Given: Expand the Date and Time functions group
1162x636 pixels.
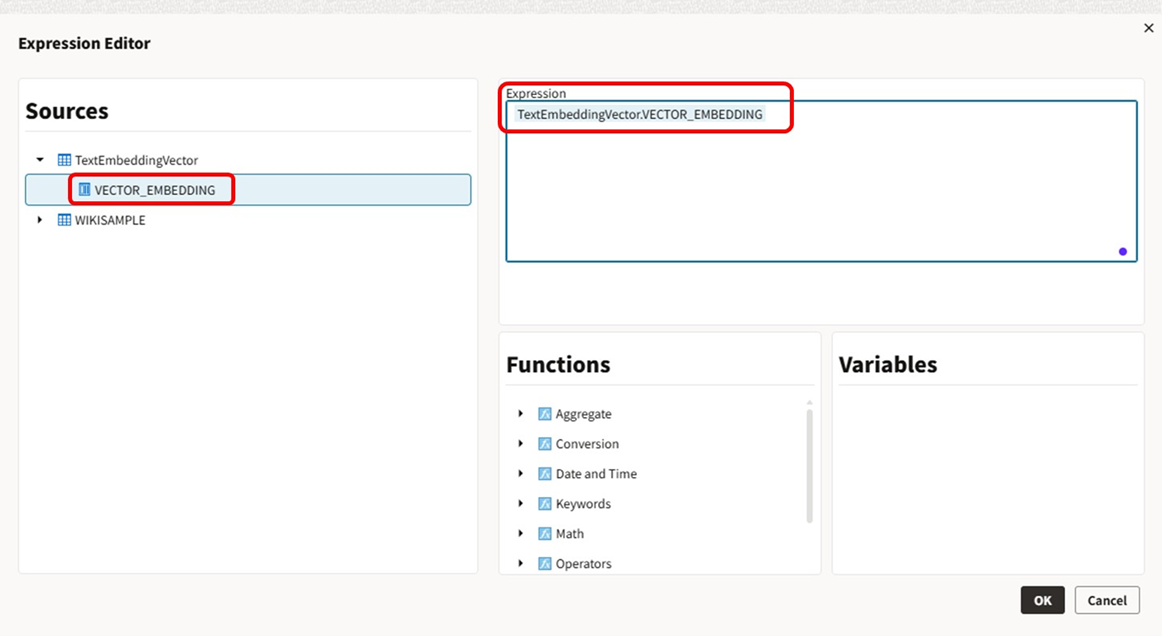Looking at the screenshot, I should tap(520, 474).
